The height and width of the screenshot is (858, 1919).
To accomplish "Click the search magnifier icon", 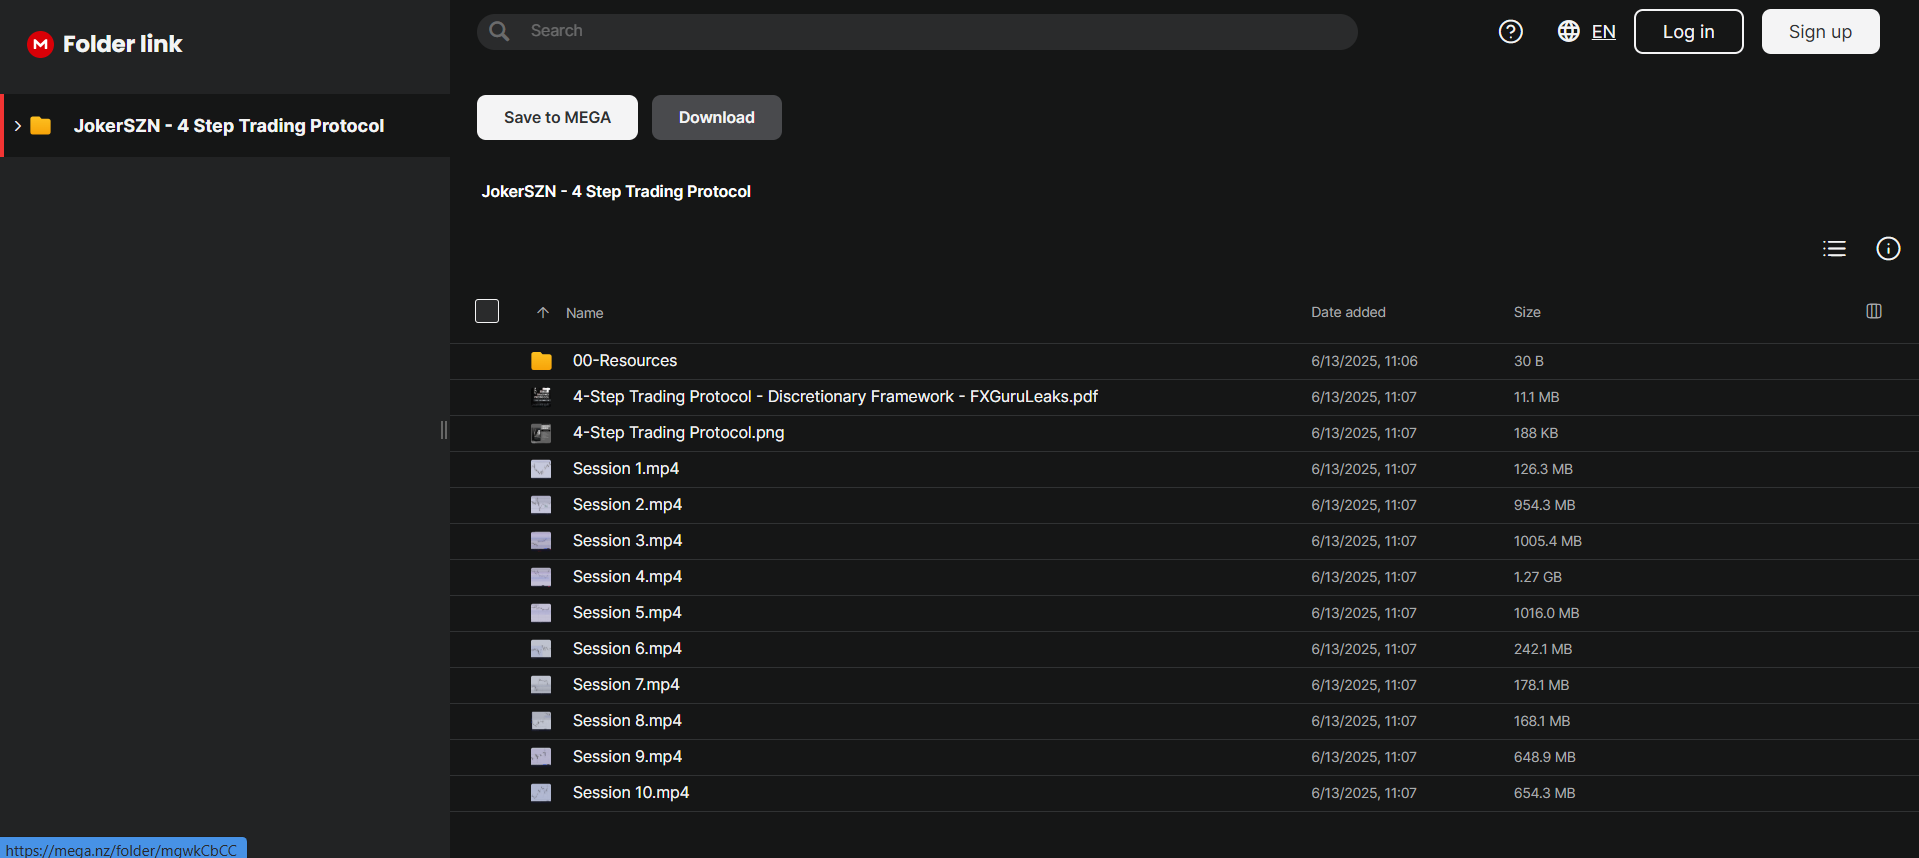I will (x=499, y=31).
